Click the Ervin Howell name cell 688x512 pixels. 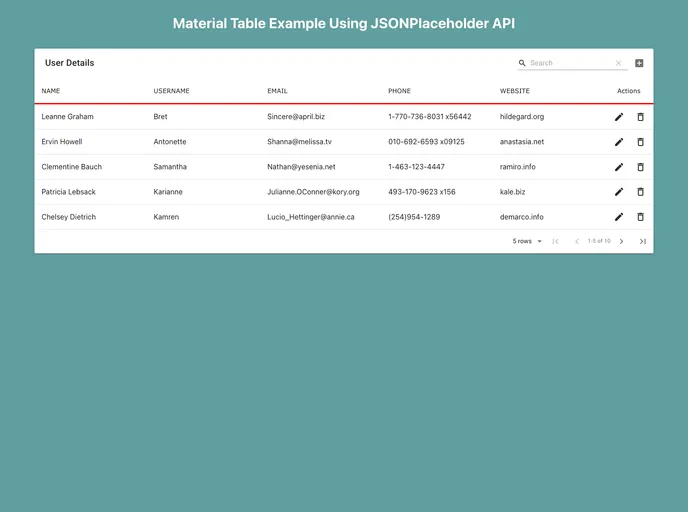coord(61,142)
